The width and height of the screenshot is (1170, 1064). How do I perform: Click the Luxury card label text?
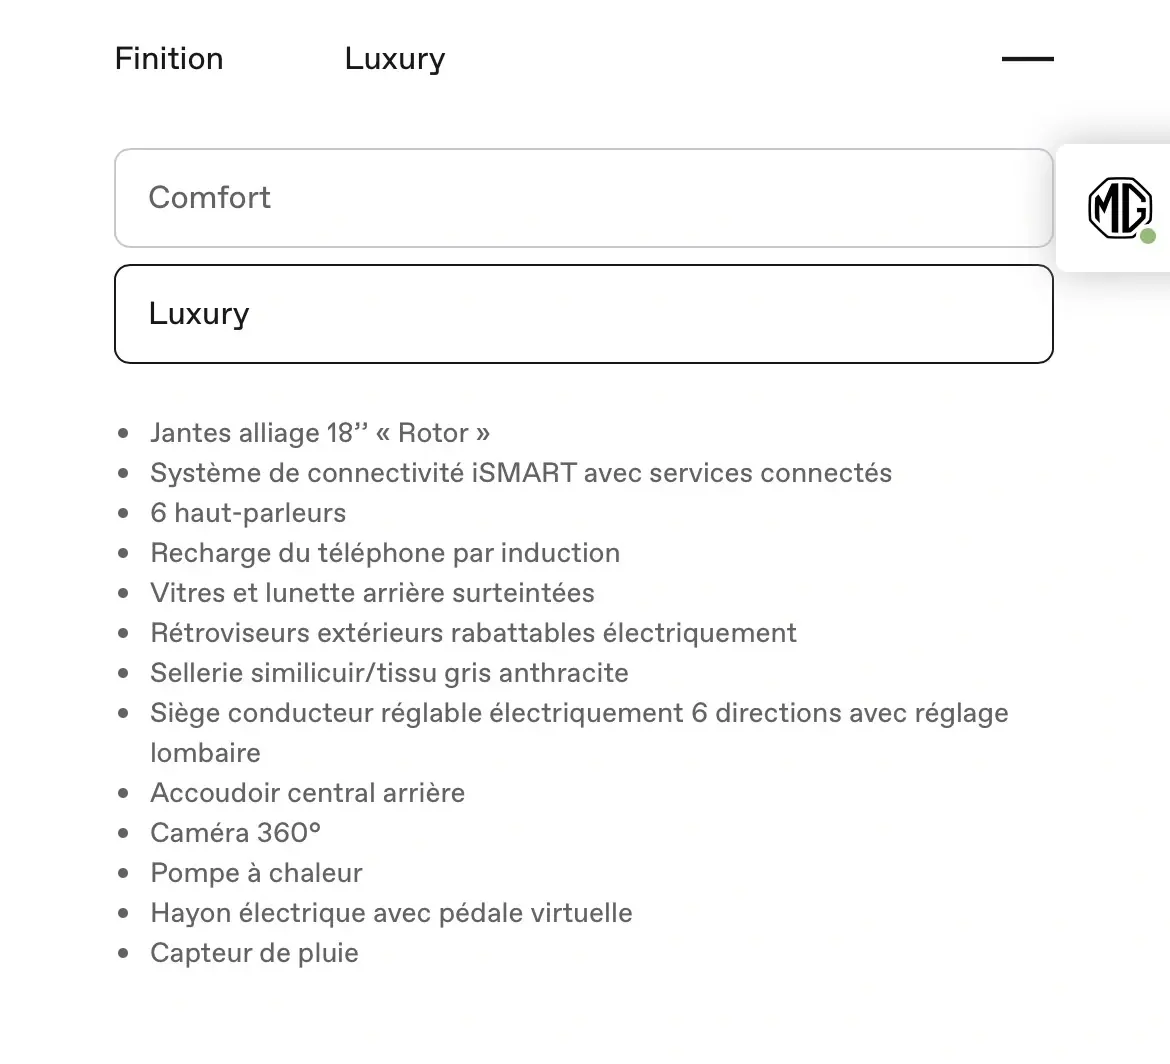coord(199,313)
